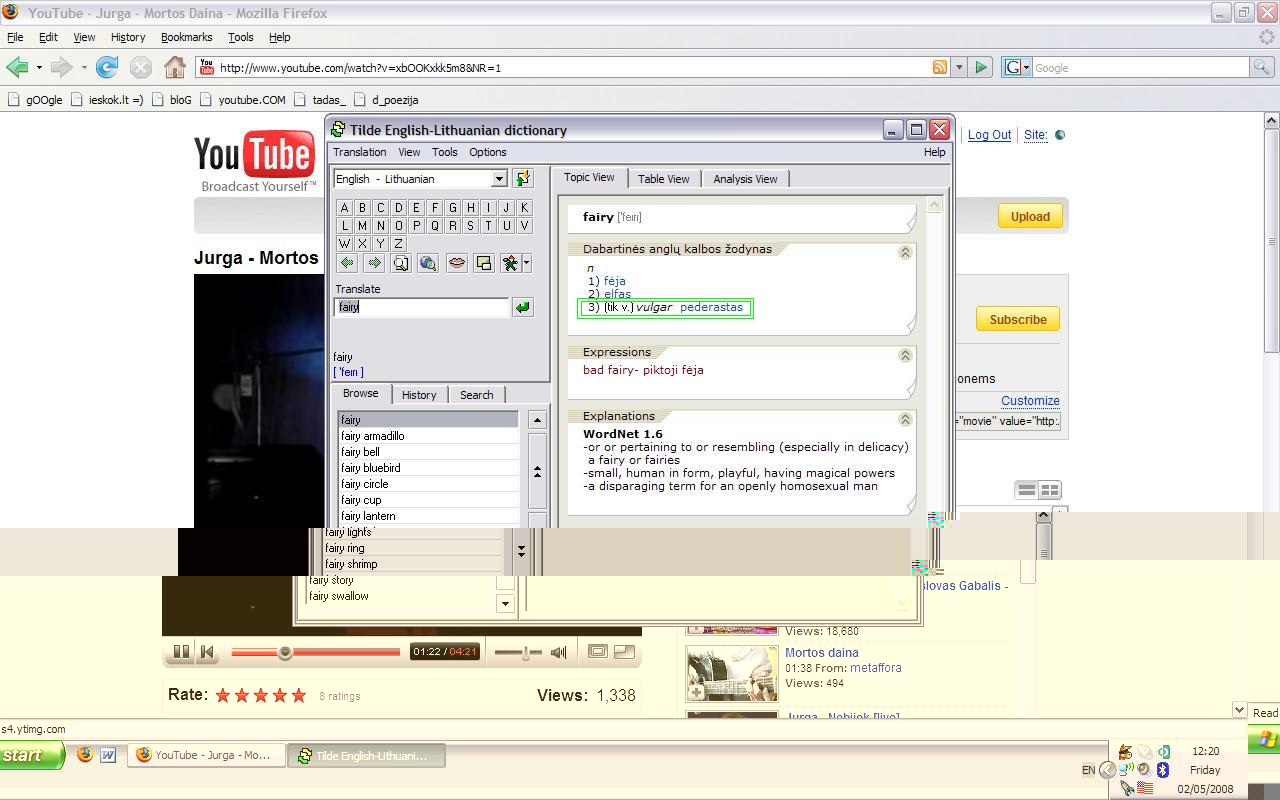Click the running figure tools icon
The image size is (1280, 800).
510,263
